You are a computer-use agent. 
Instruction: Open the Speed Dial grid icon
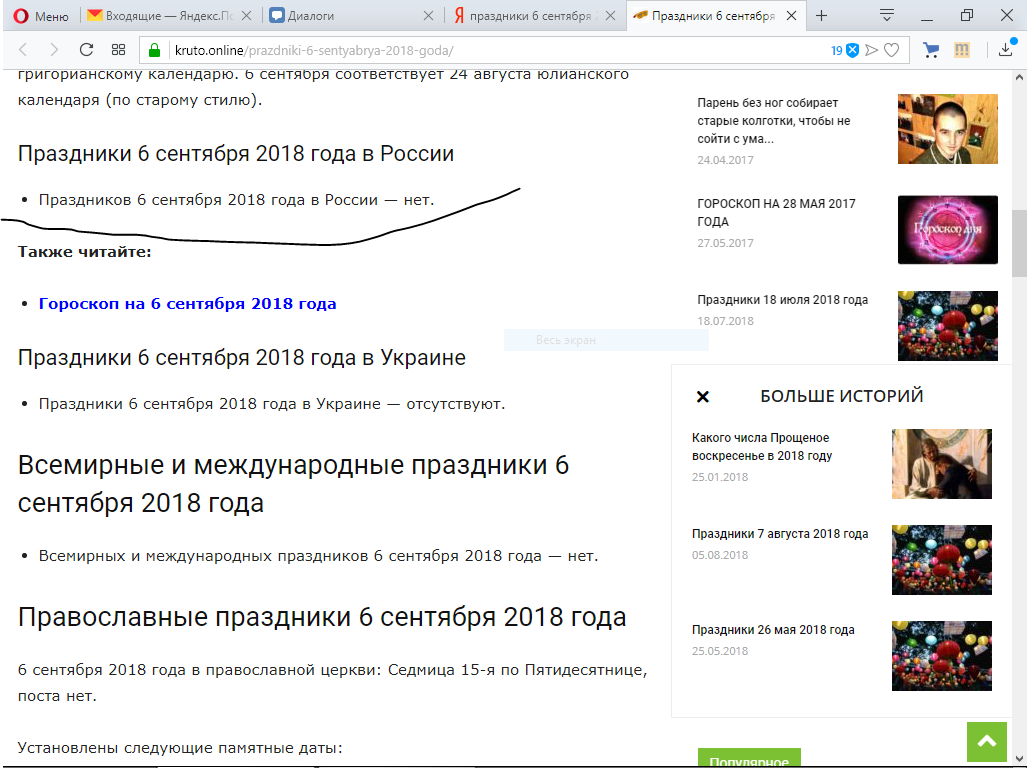(x=118, y=50)
